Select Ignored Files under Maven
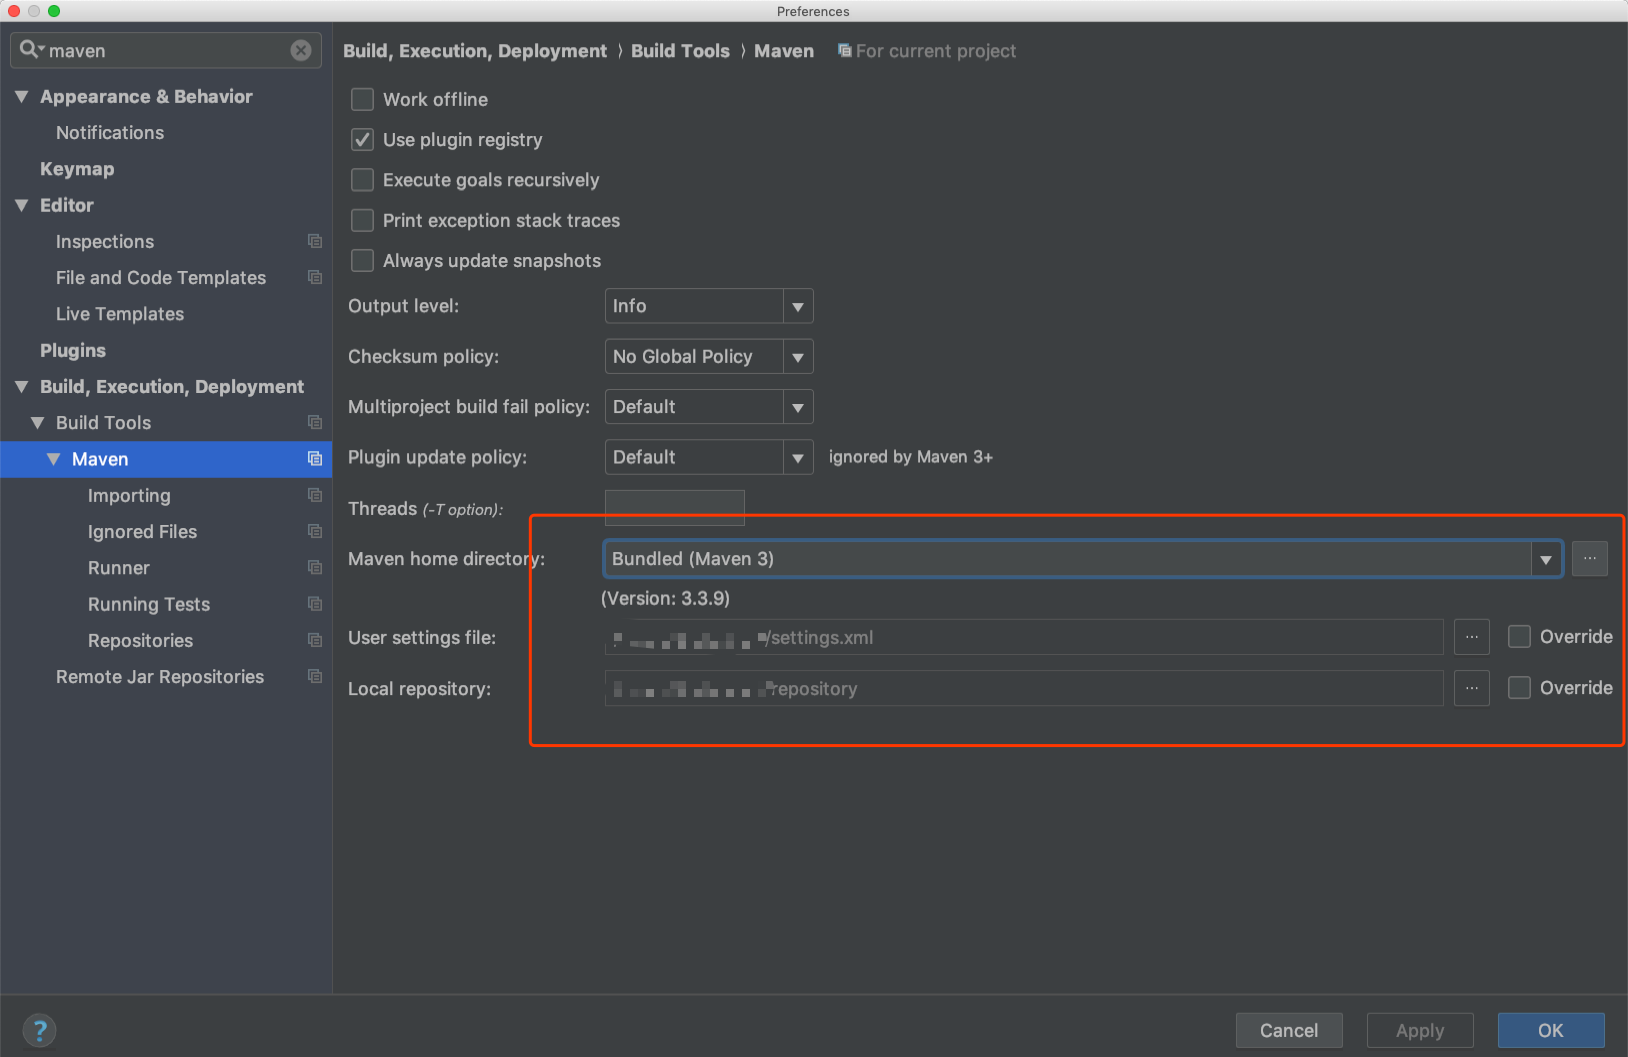The image size is (1628, 1057). click(142, 531)
